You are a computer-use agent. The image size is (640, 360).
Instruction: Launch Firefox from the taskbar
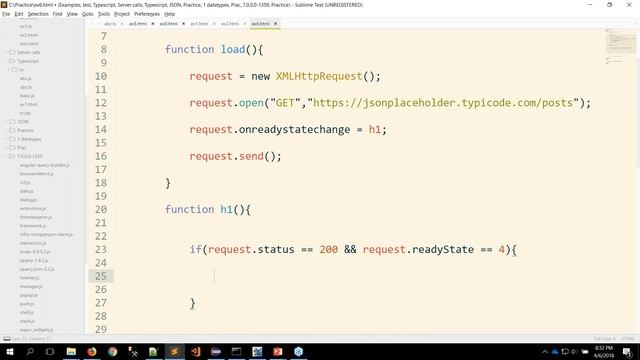tap(91, 351)
